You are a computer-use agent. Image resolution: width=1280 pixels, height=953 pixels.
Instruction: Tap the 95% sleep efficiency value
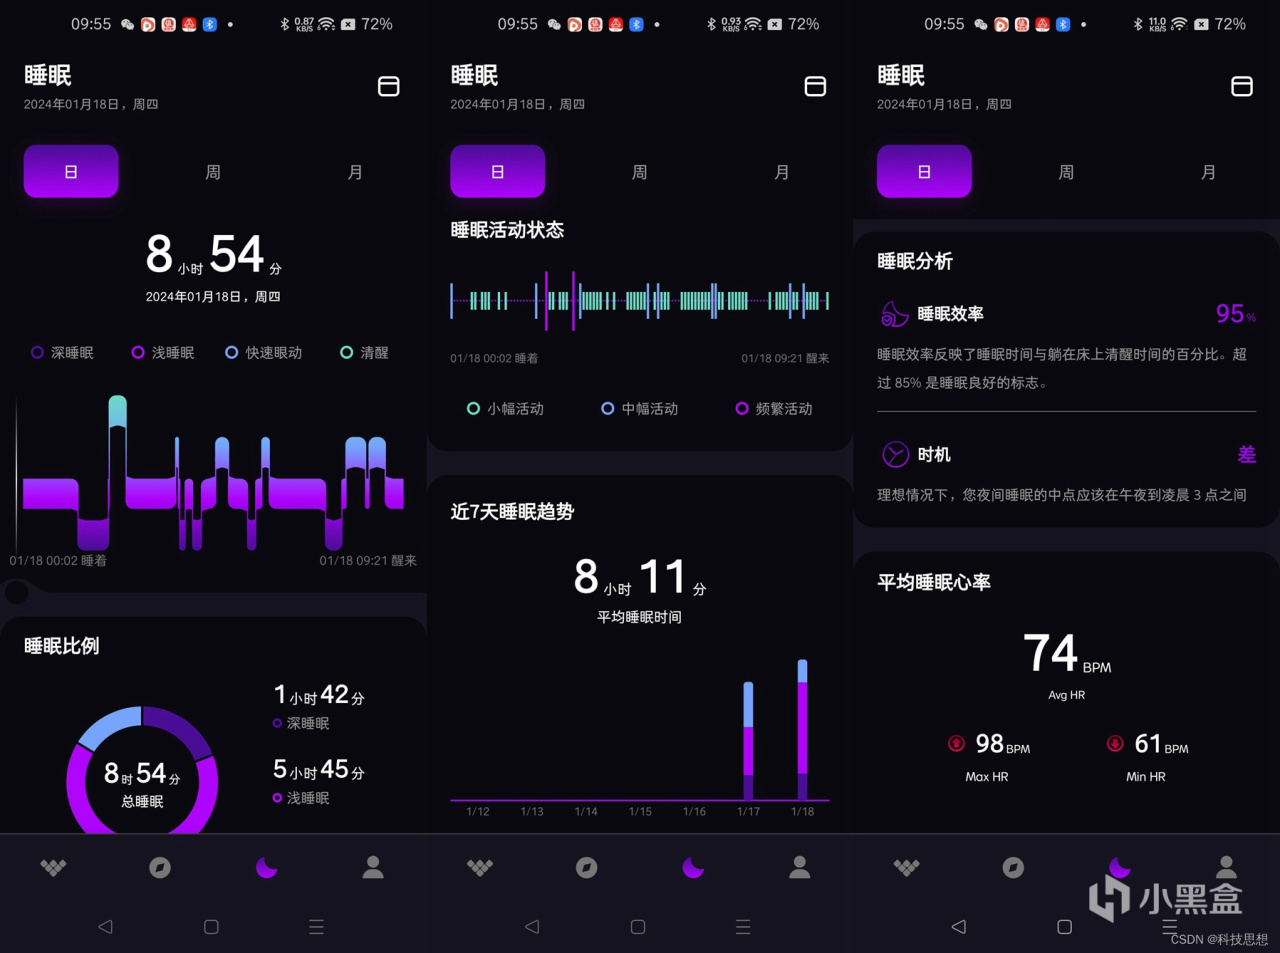[x=1235, y=314]
